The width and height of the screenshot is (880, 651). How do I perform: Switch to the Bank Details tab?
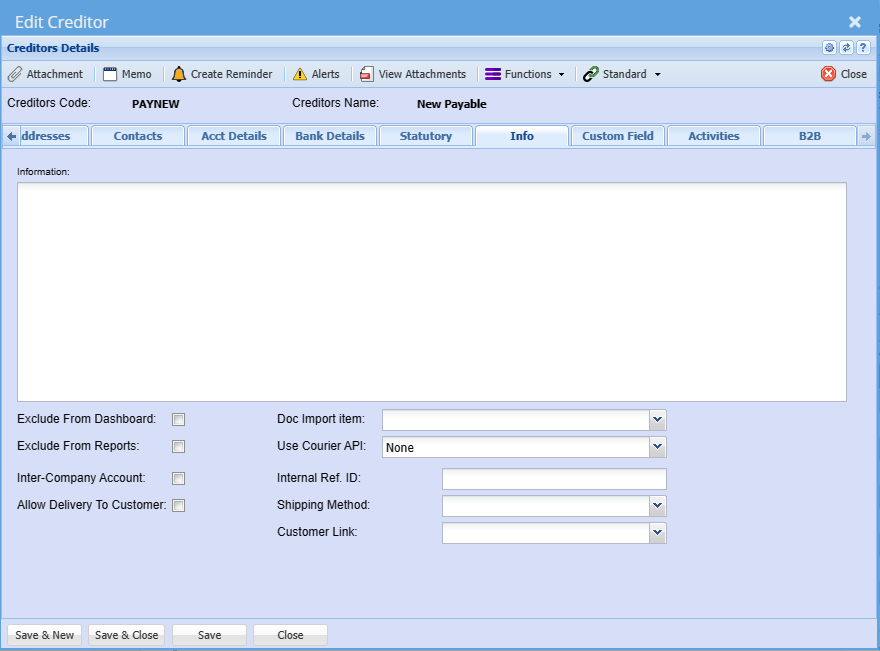330,136
